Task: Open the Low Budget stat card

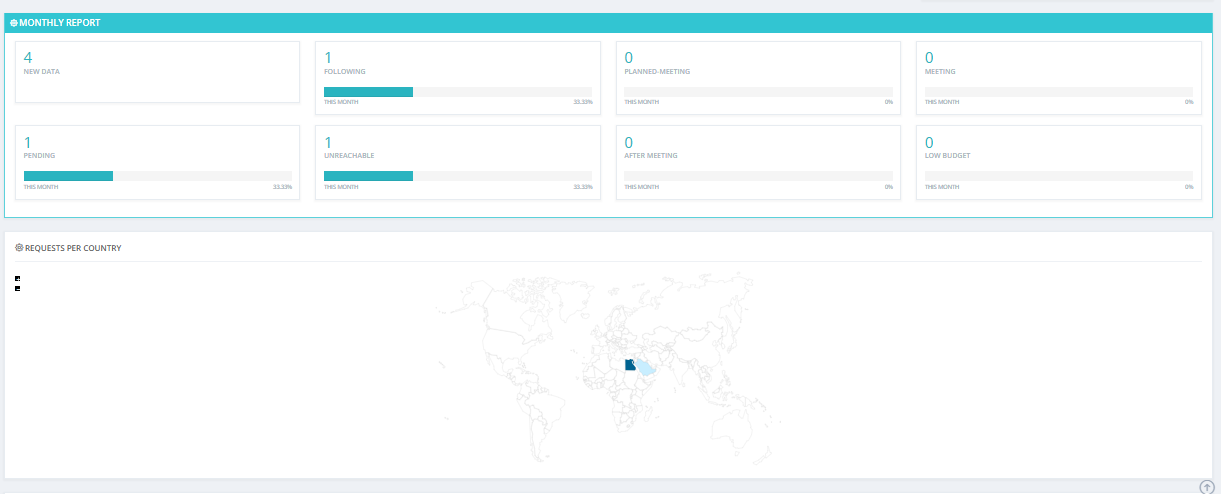Action: tap(1059, 162)
